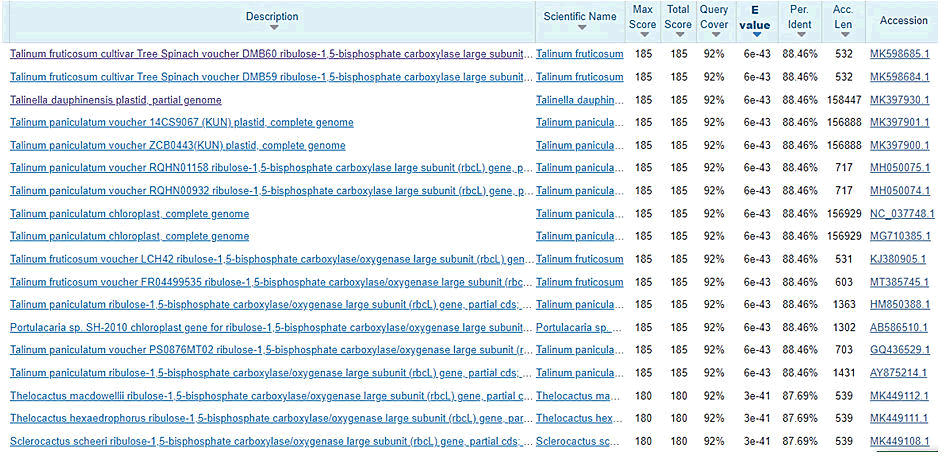The width and height of the screenshot is (945, 462).
Task: Sort by Description column arrow
Action: pos(272,29)
